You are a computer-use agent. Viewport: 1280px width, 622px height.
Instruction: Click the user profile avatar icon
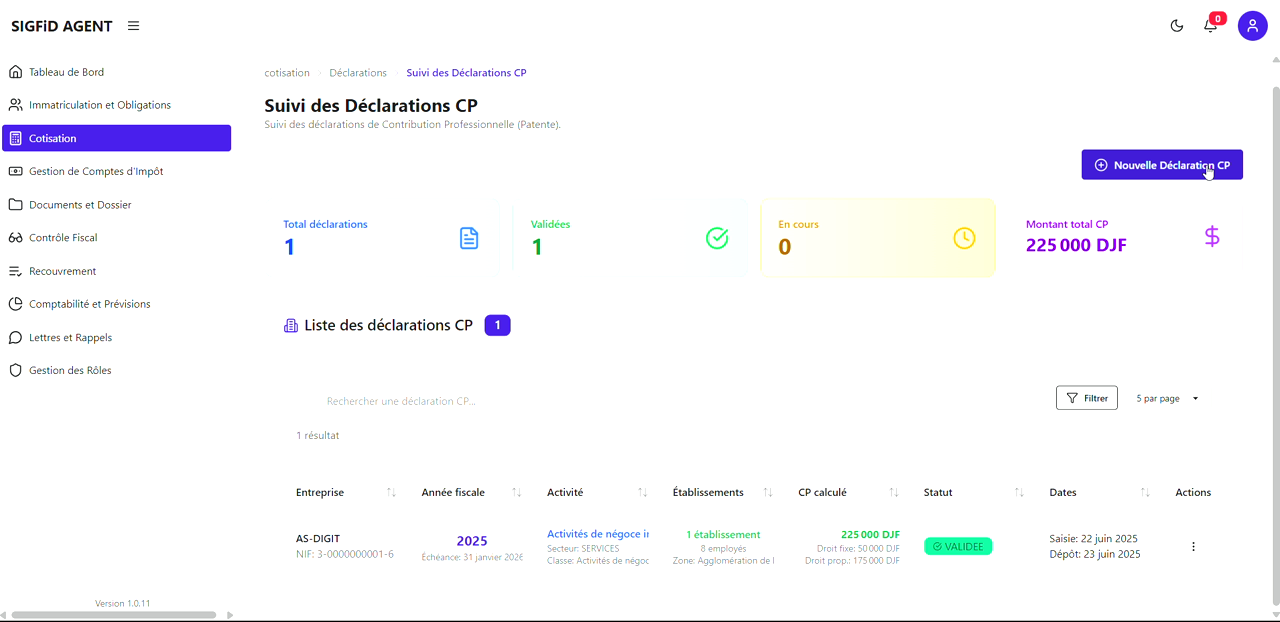[x=1252, y=25]
